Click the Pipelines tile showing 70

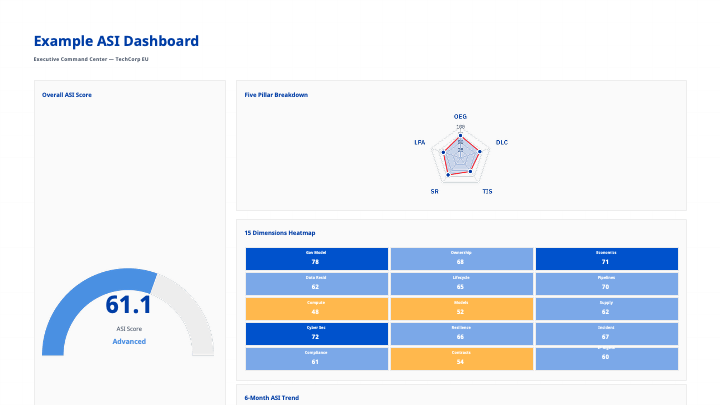tap(606, 284)
